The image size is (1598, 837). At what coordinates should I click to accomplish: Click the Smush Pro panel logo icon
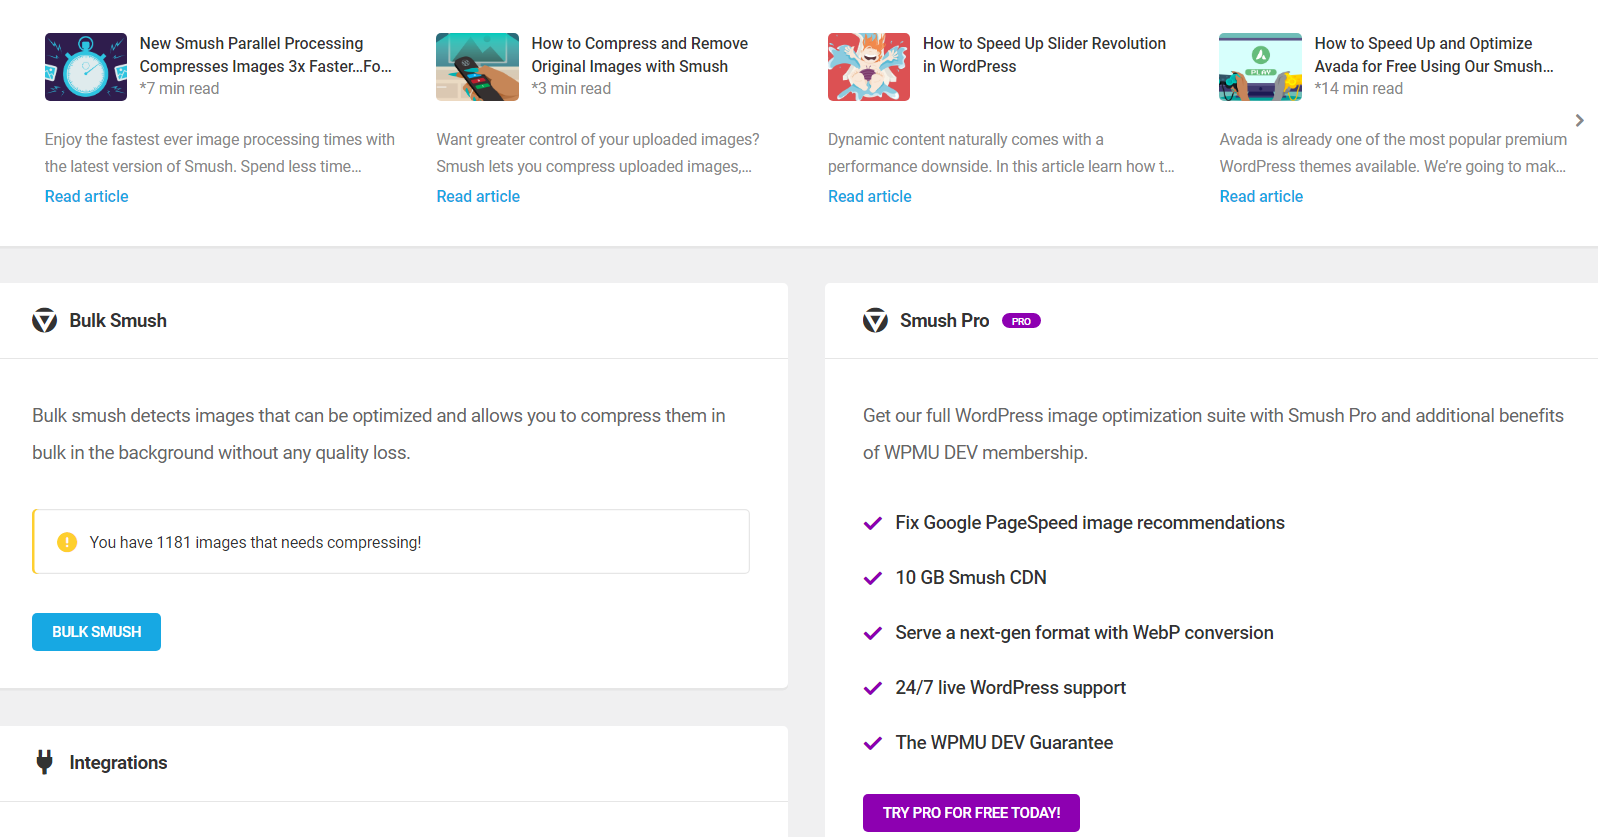click(875, 321)
